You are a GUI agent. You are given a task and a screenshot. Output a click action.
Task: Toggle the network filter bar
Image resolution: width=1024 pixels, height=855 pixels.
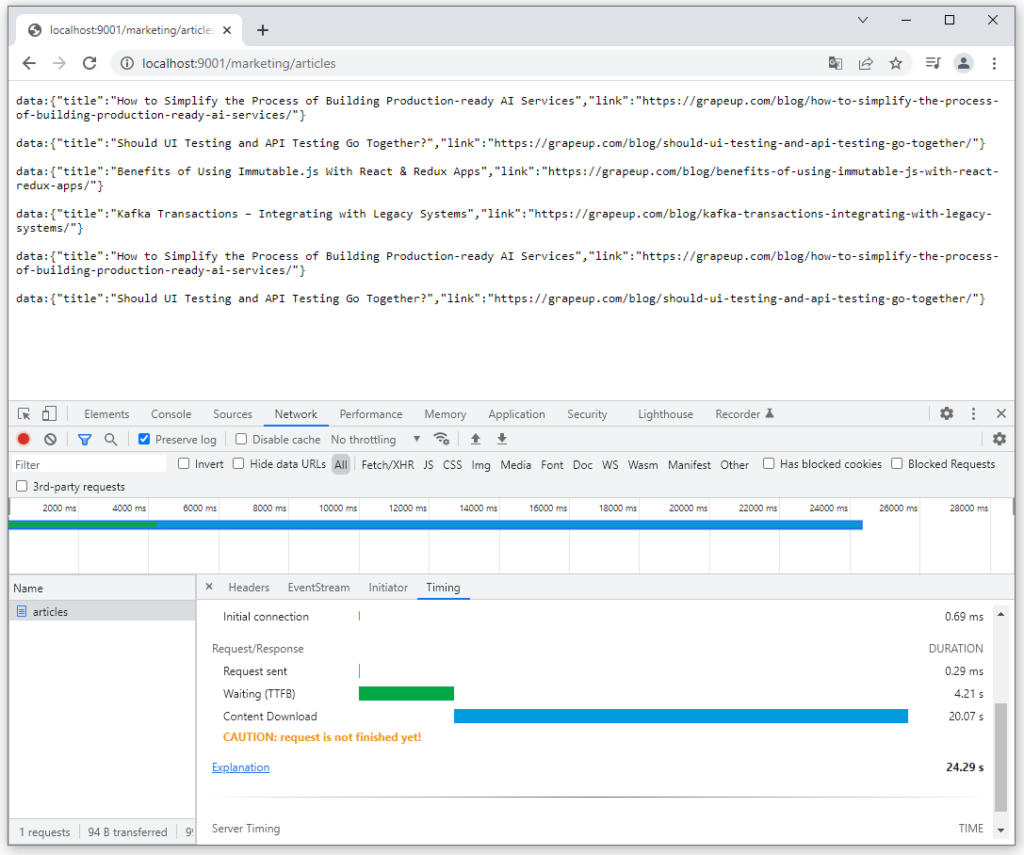tap(84, 440)
